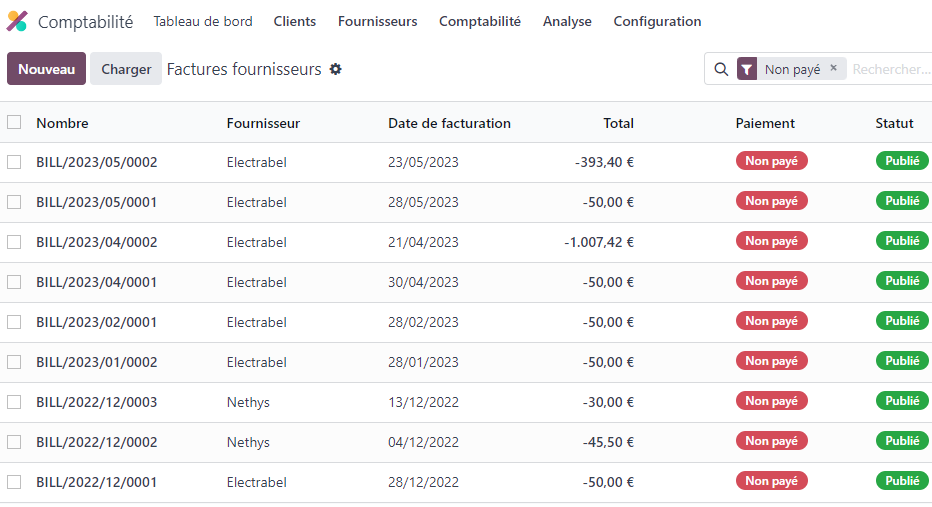Click the search input field
The height and width of the screenshot is (507, 932).
(890, 69)
